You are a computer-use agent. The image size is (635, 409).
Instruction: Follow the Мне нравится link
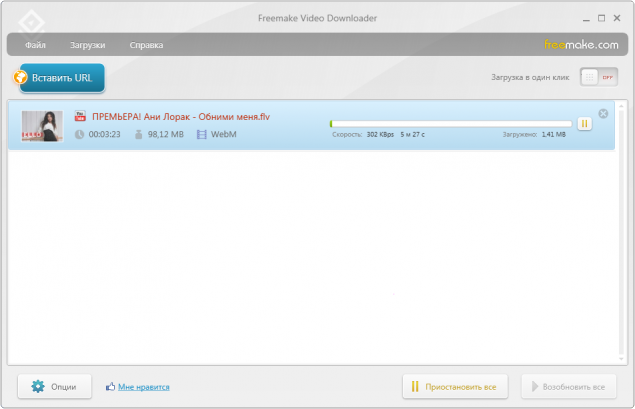point(144,387)
